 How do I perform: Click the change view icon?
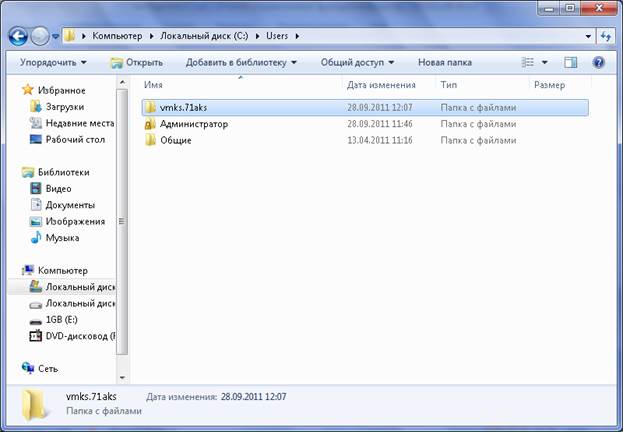[x=528, y=62]
